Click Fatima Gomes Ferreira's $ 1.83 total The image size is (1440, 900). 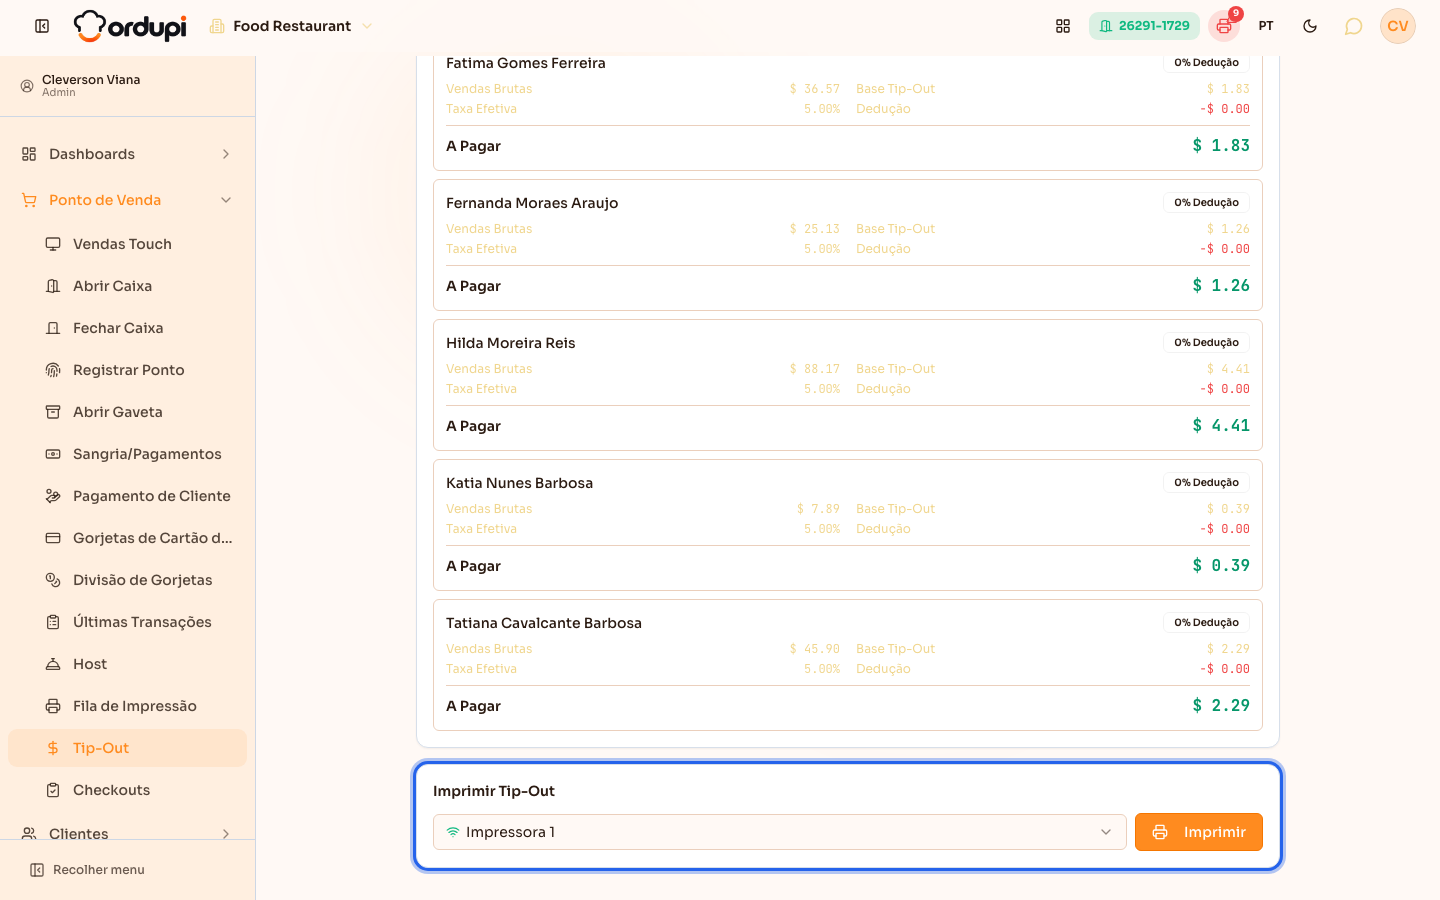coord(1221,146)
